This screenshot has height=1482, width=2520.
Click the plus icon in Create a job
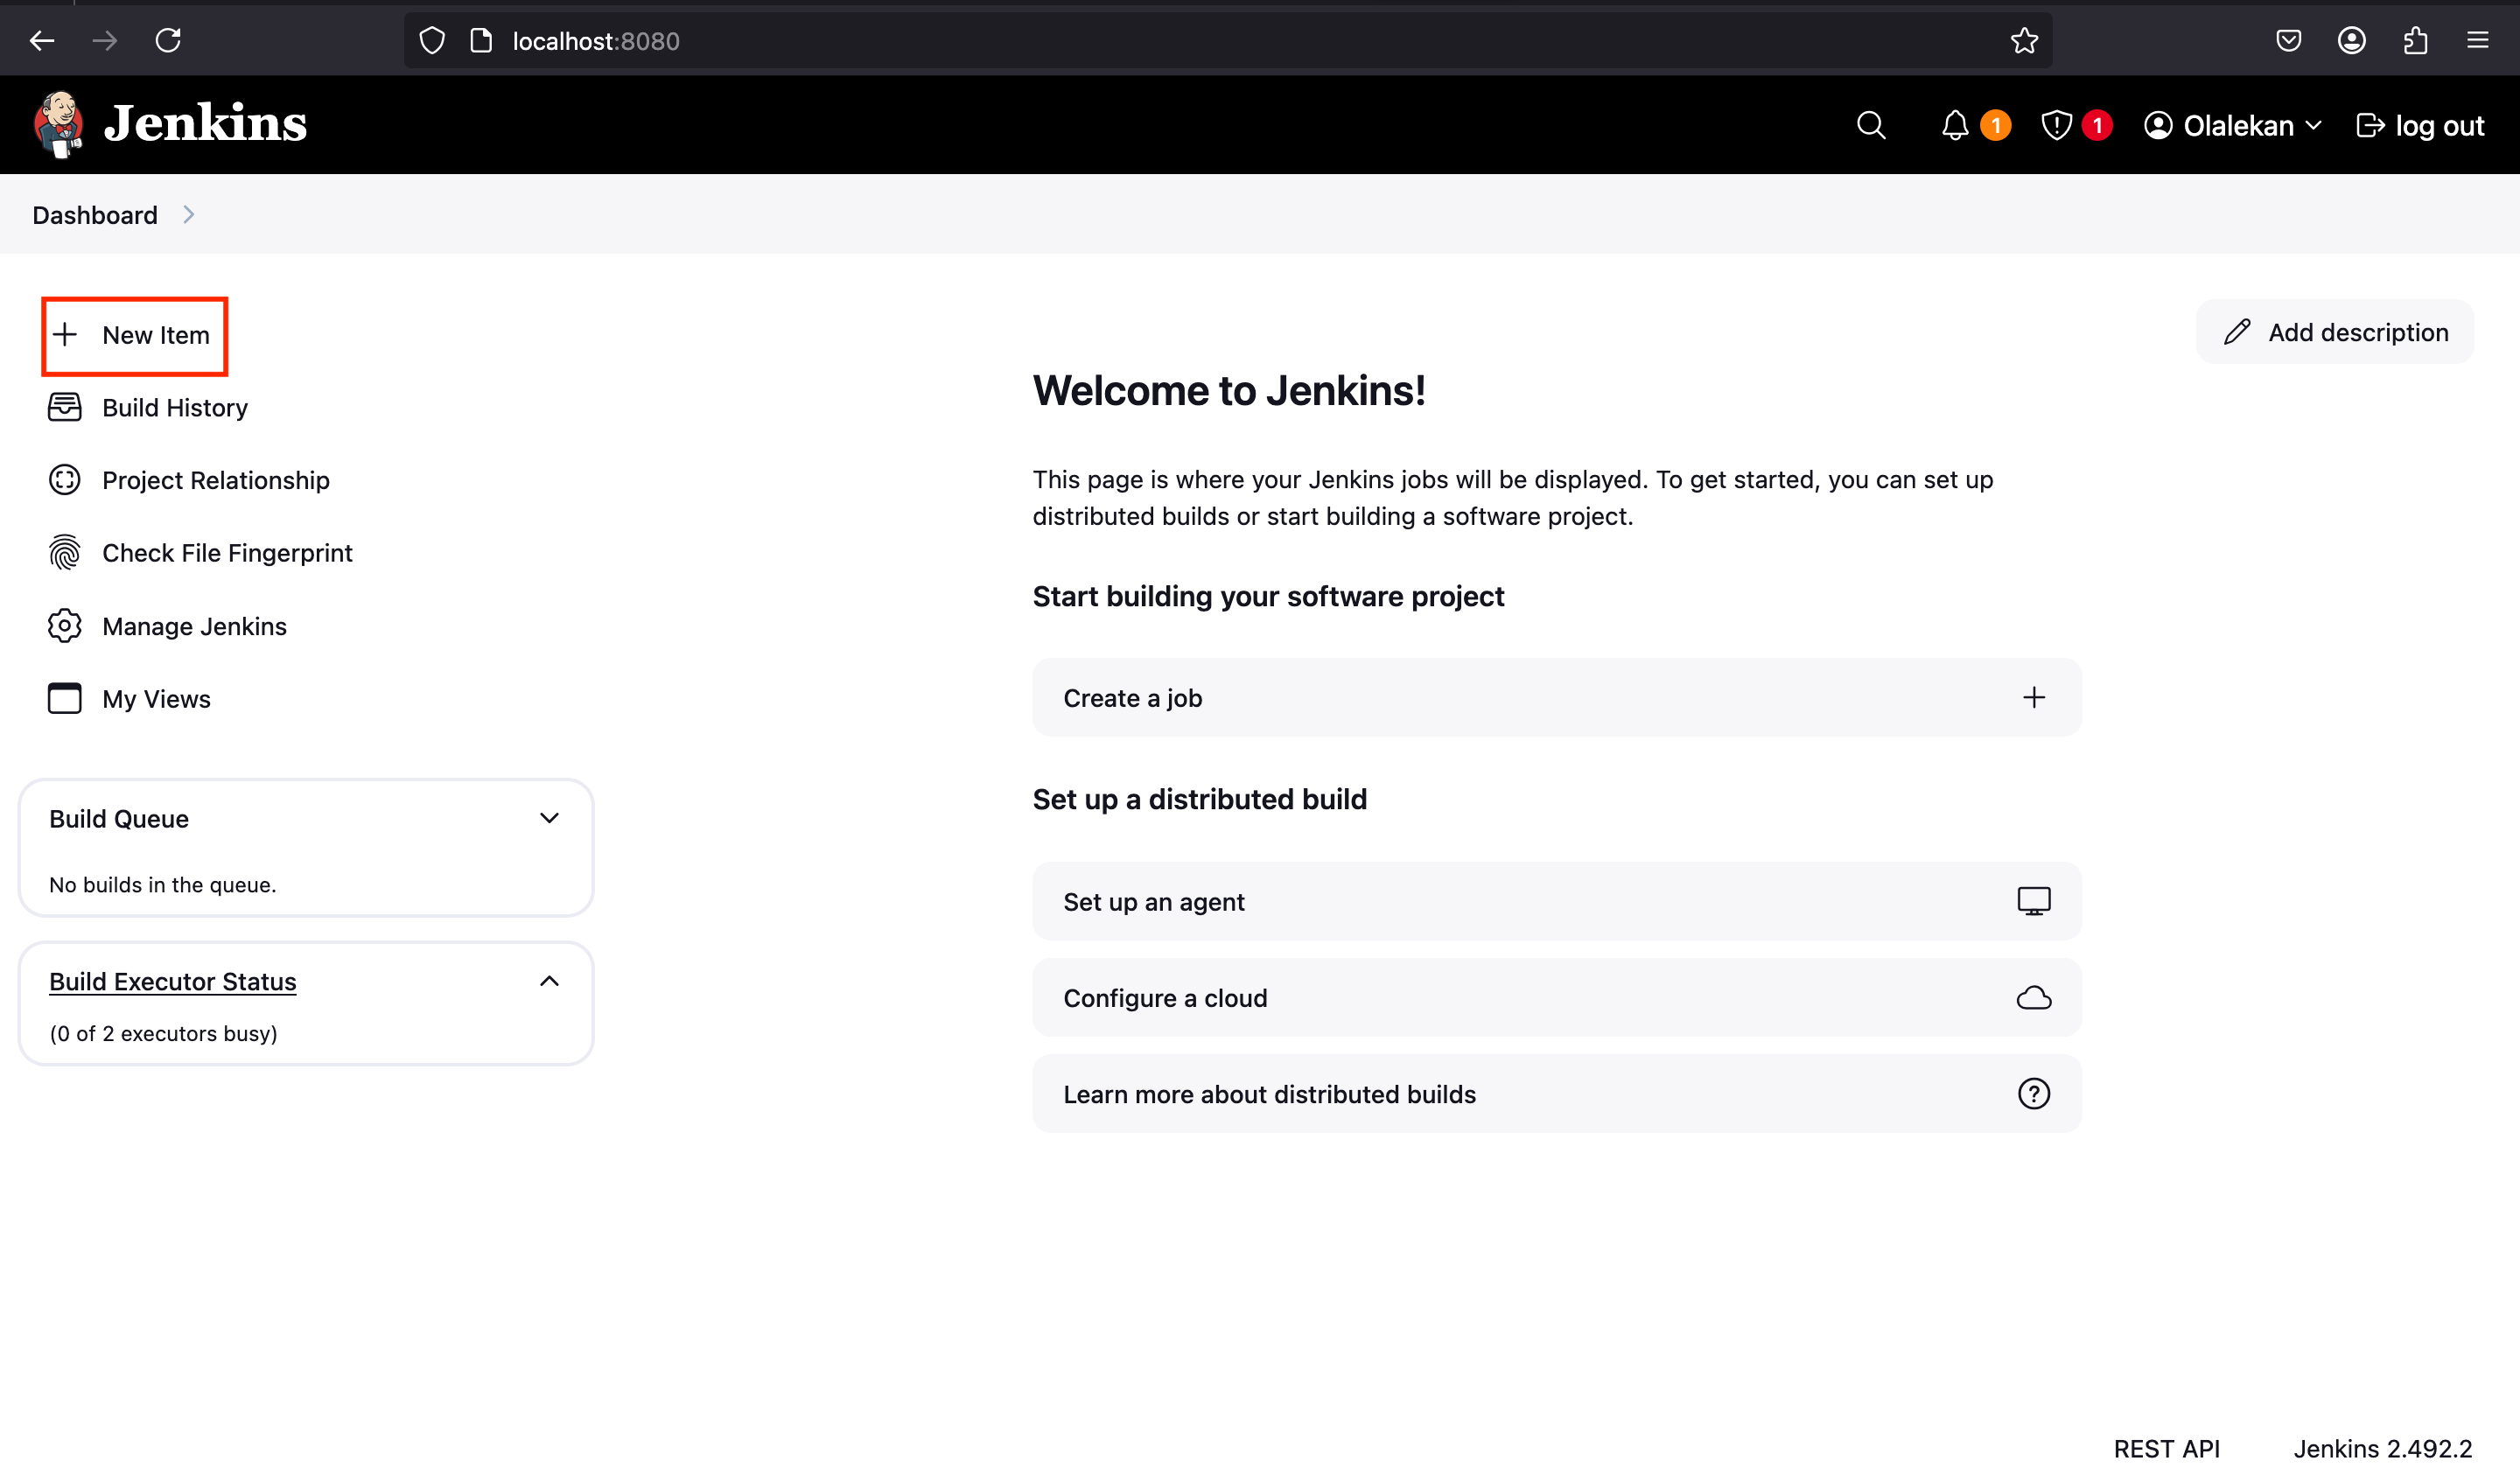2034,697
